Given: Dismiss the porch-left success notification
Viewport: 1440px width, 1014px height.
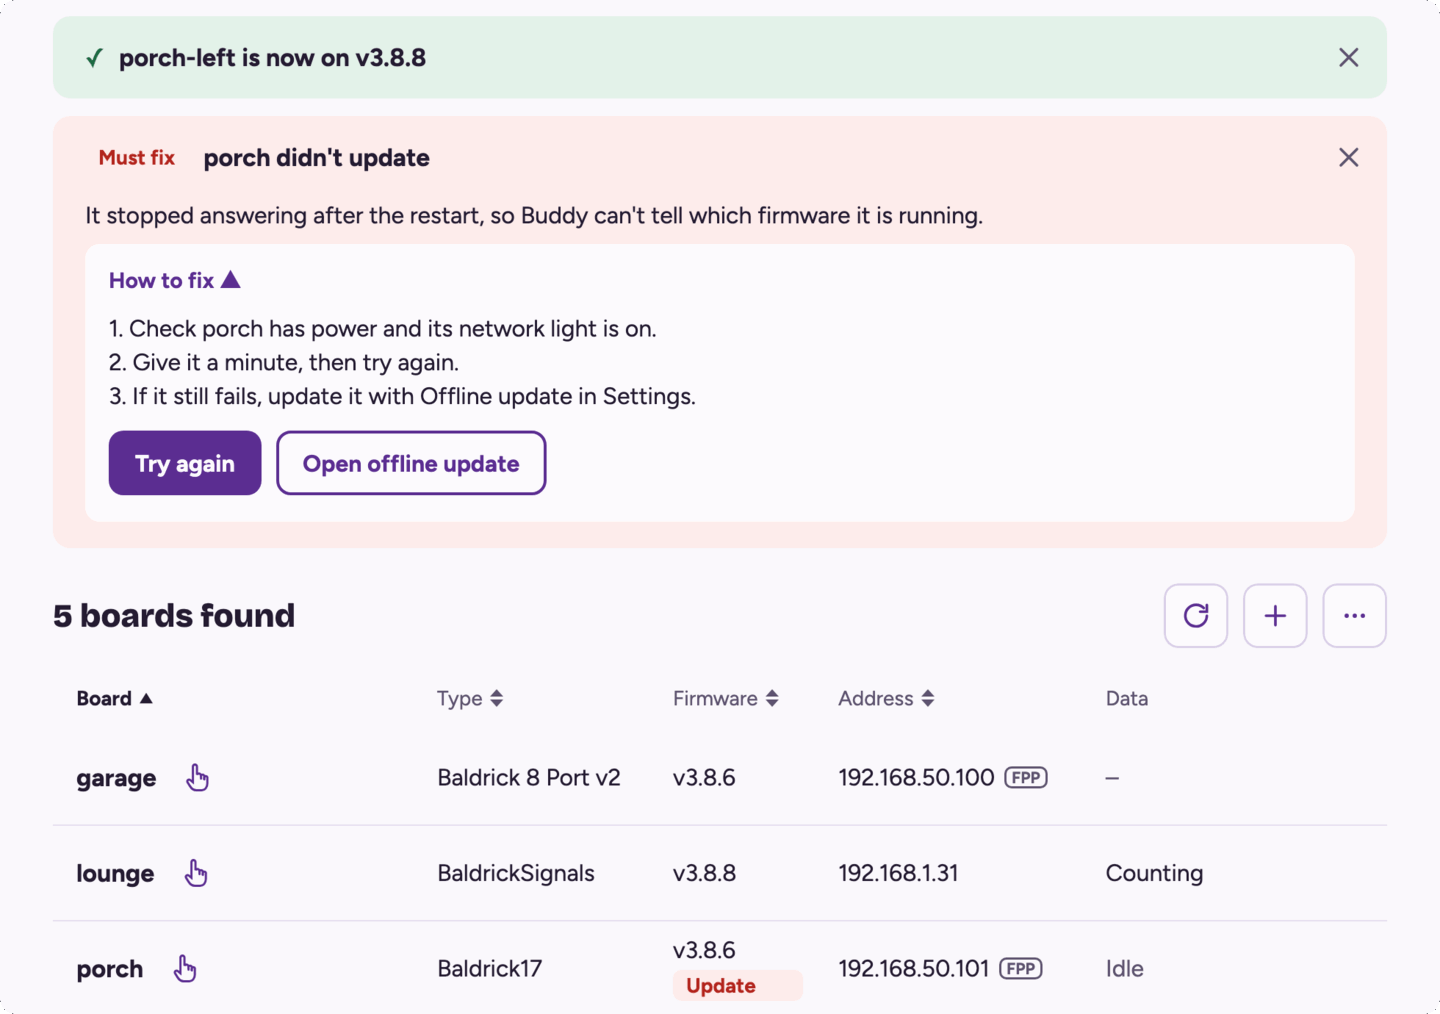Looking at the screenshot, I should point(1348,58).
